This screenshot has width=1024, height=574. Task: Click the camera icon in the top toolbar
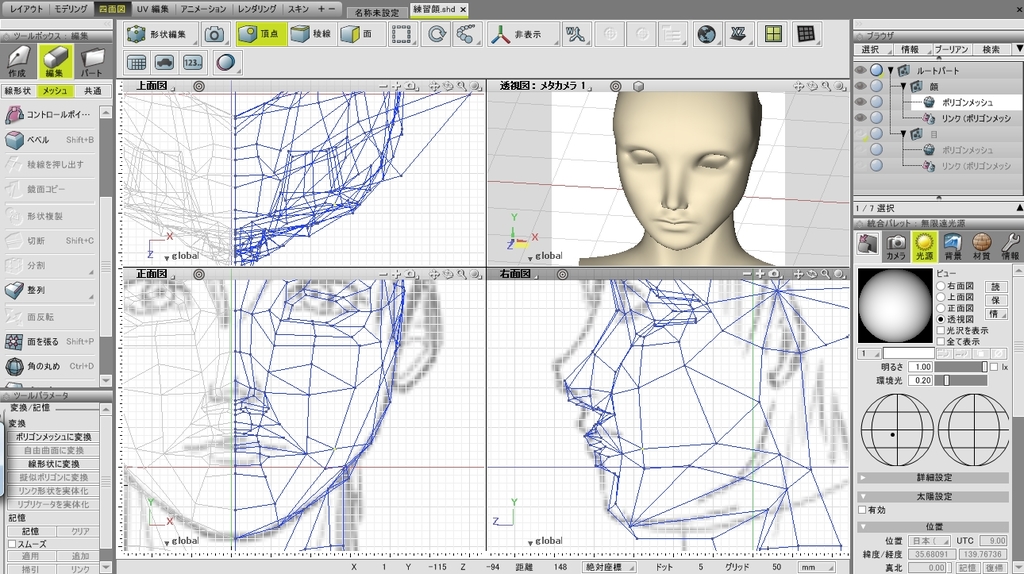pos(214,34)
